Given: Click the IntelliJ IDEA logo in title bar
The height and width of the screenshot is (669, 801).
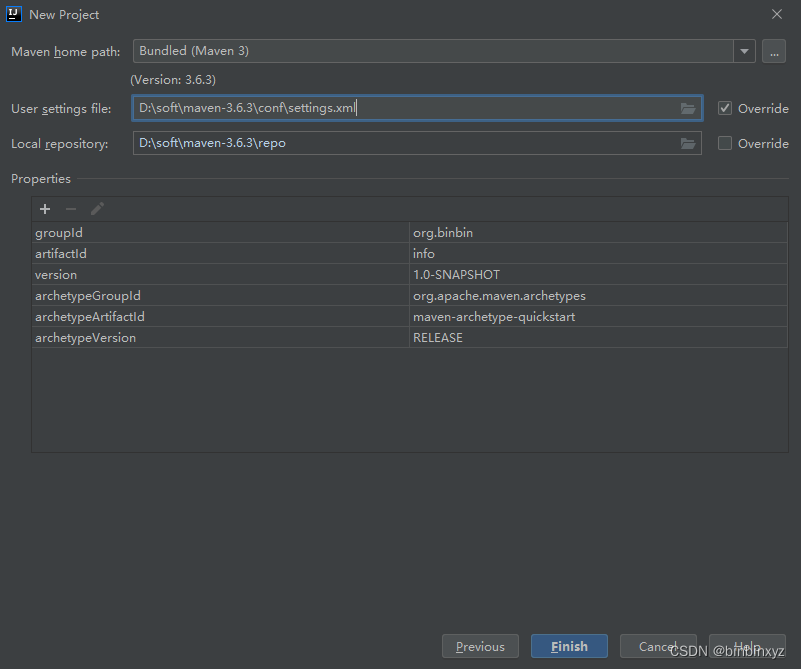Looking at the screenshot, I should [x=14, y=14].
